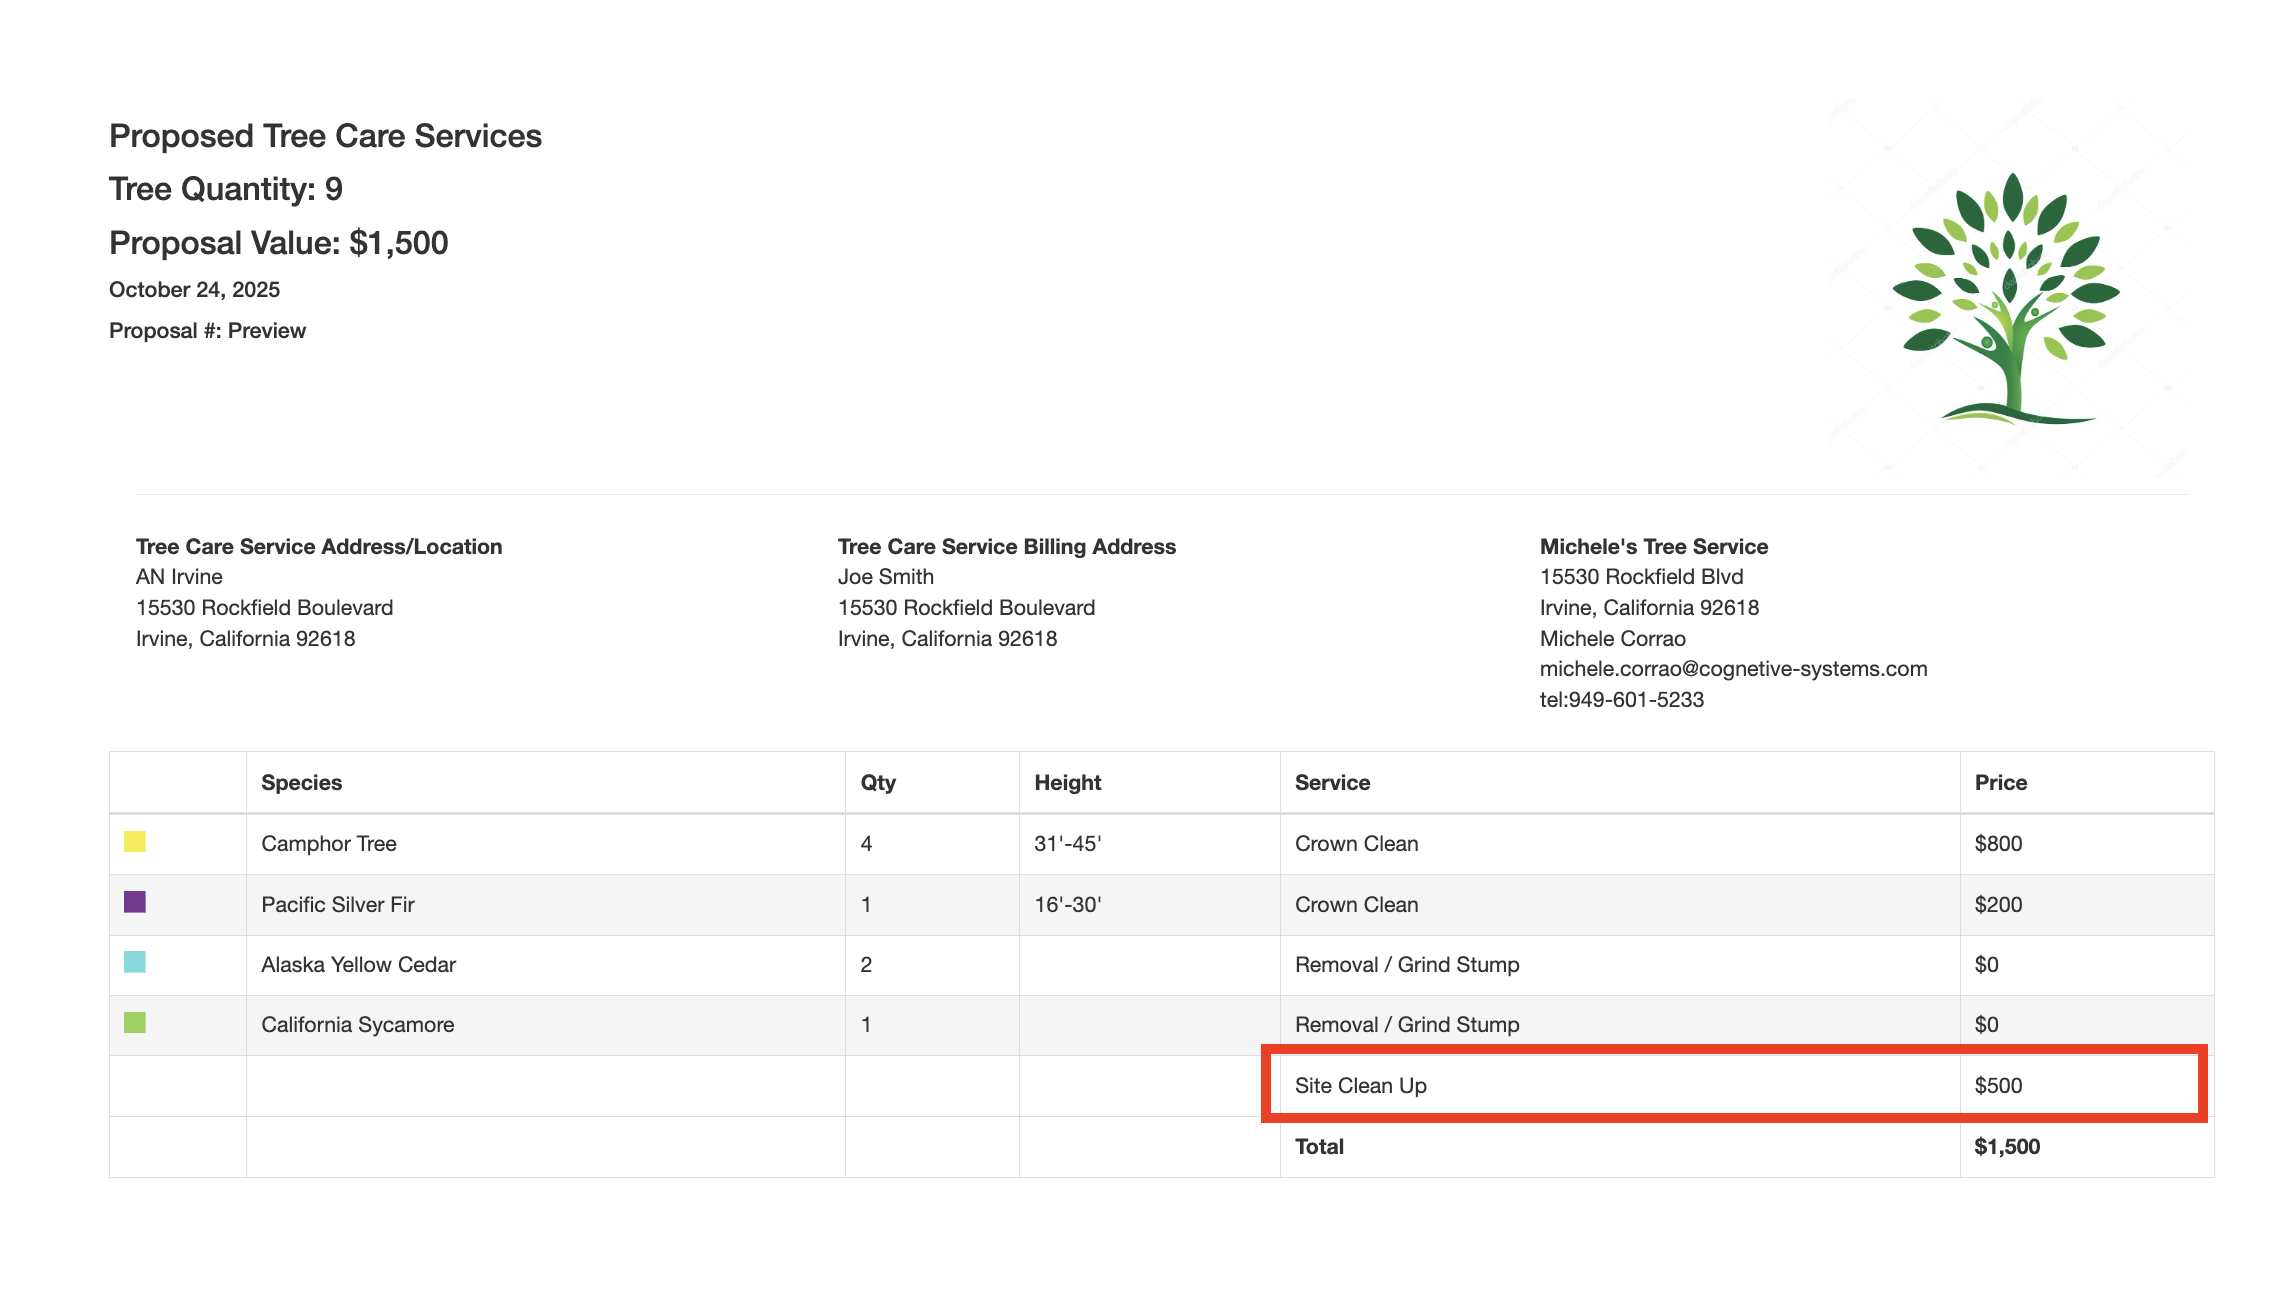Click the $500 Site Clean Up price

coord(1998,1086)
